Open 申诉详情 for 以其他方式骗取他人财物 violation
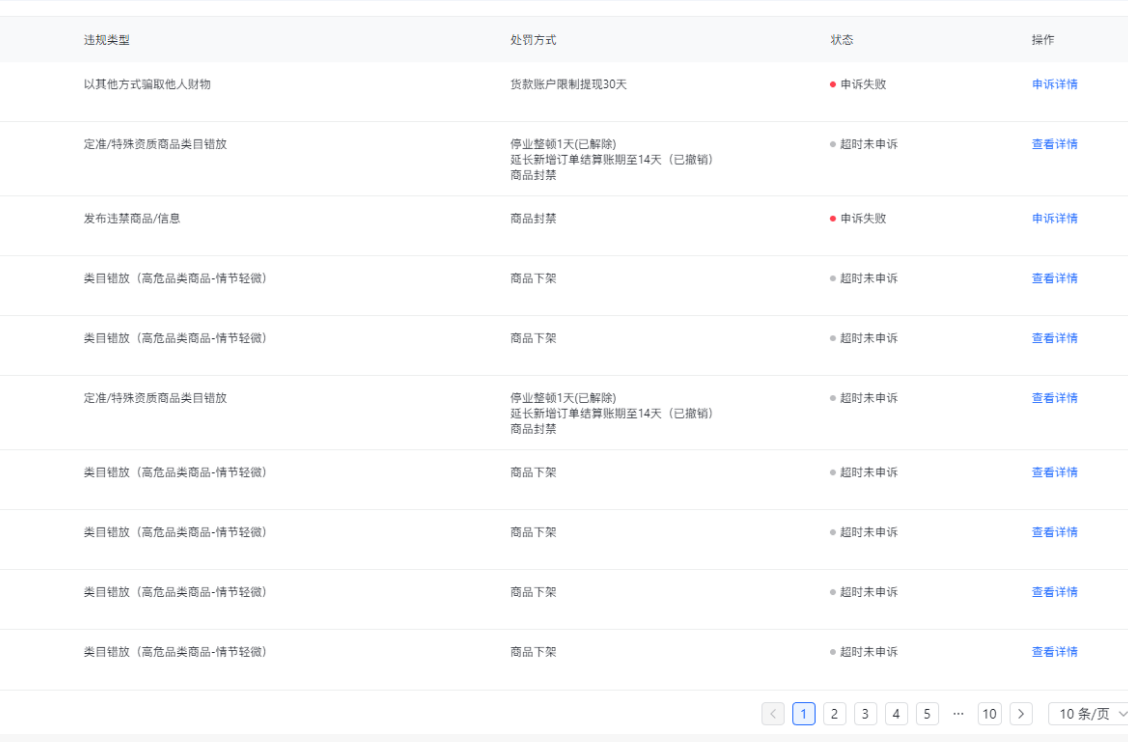The height and width of the screenshot is (742, 1128). (x=1054, y=85)
